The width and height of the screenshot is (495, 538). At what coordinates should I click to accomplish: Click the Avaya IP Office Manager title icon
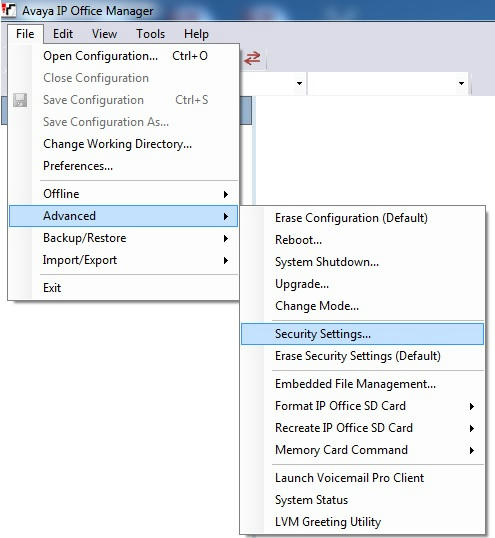[9, 10]
